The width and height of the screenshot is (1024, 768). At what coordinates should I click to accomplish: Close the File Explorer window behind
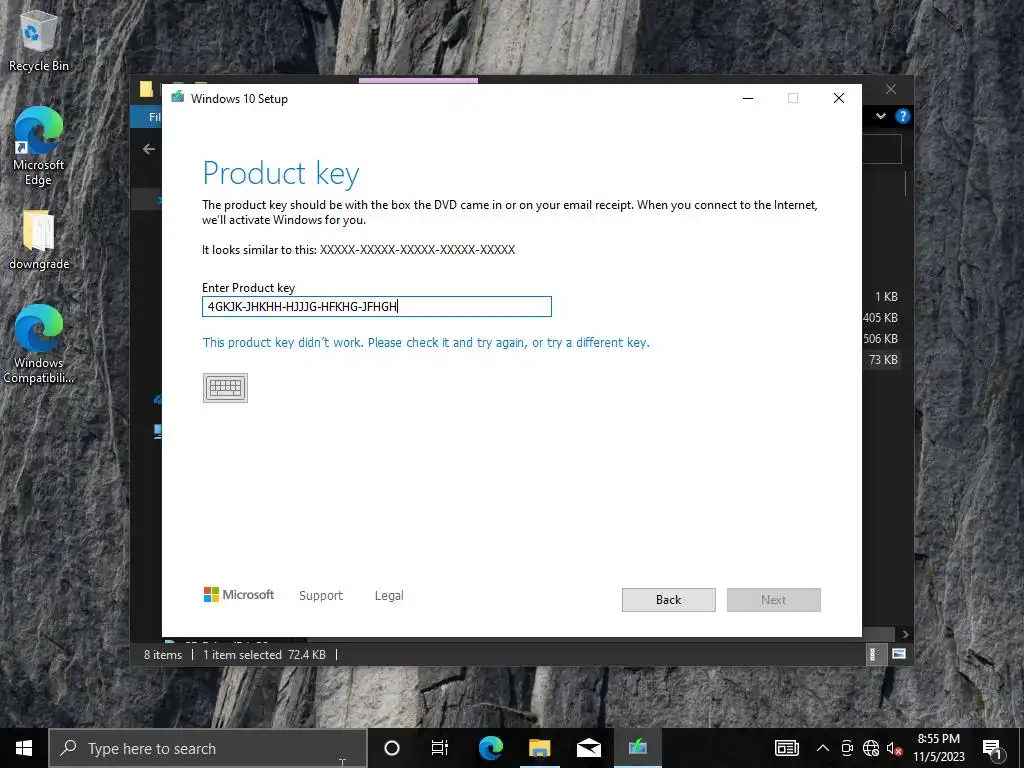tap(891, 89)
